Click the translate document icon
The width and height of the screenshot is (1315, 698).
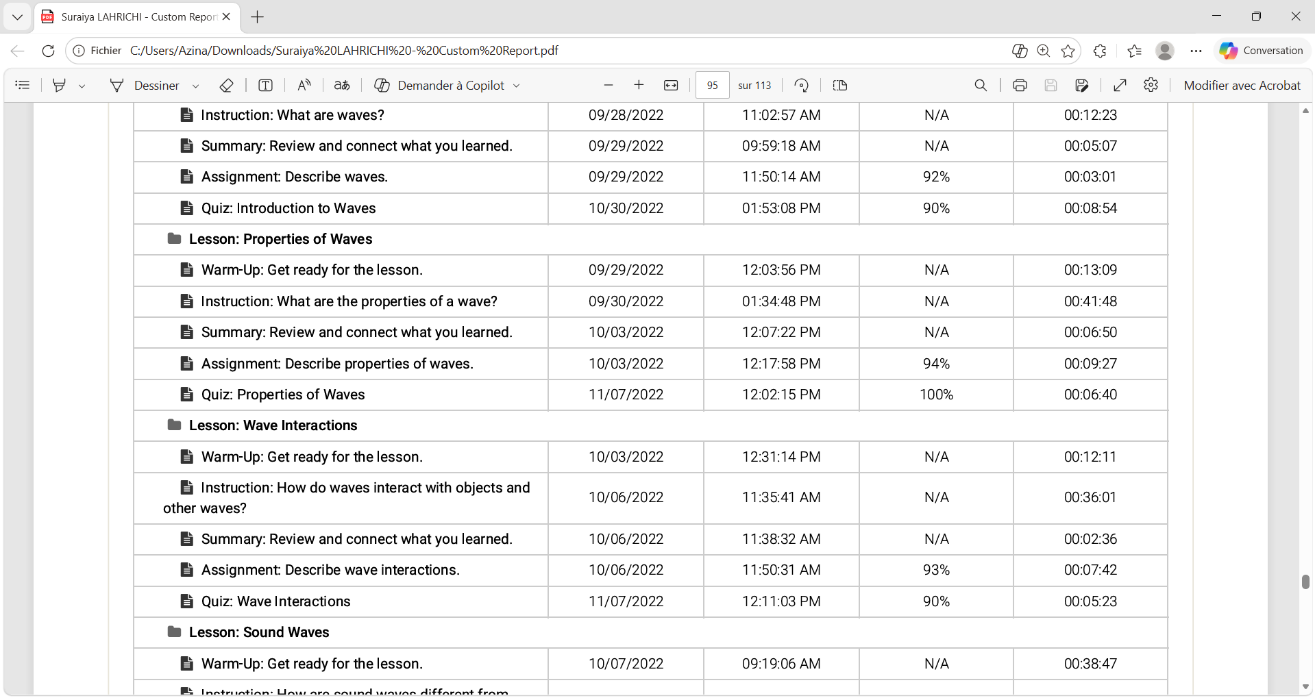tap(342, 86)
